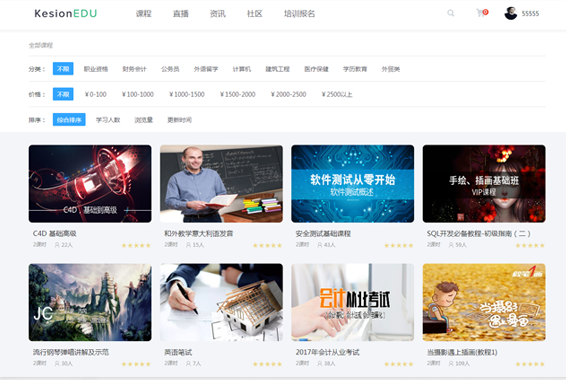Click the 59人 learner count
Screen dimensions: 566x380
pos(458,245)
